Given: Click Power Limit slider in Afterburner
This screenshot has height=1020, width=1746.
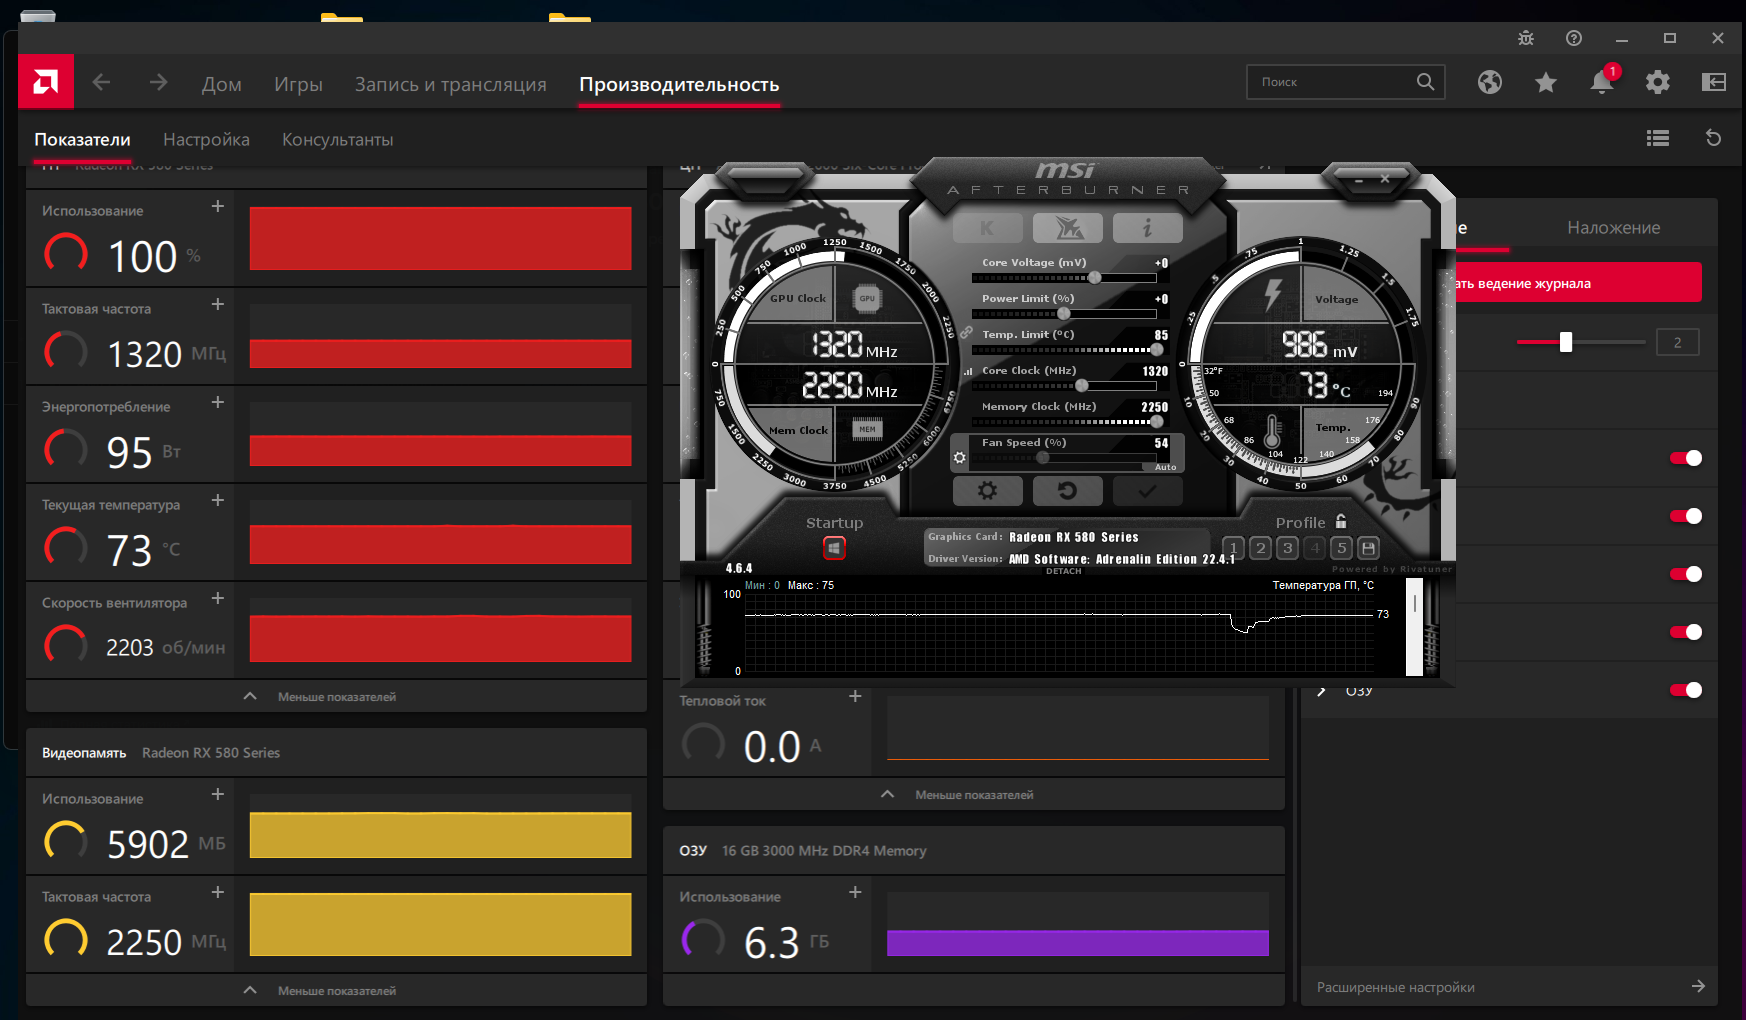Looking at the screenshot, I should pos(1064,314).
